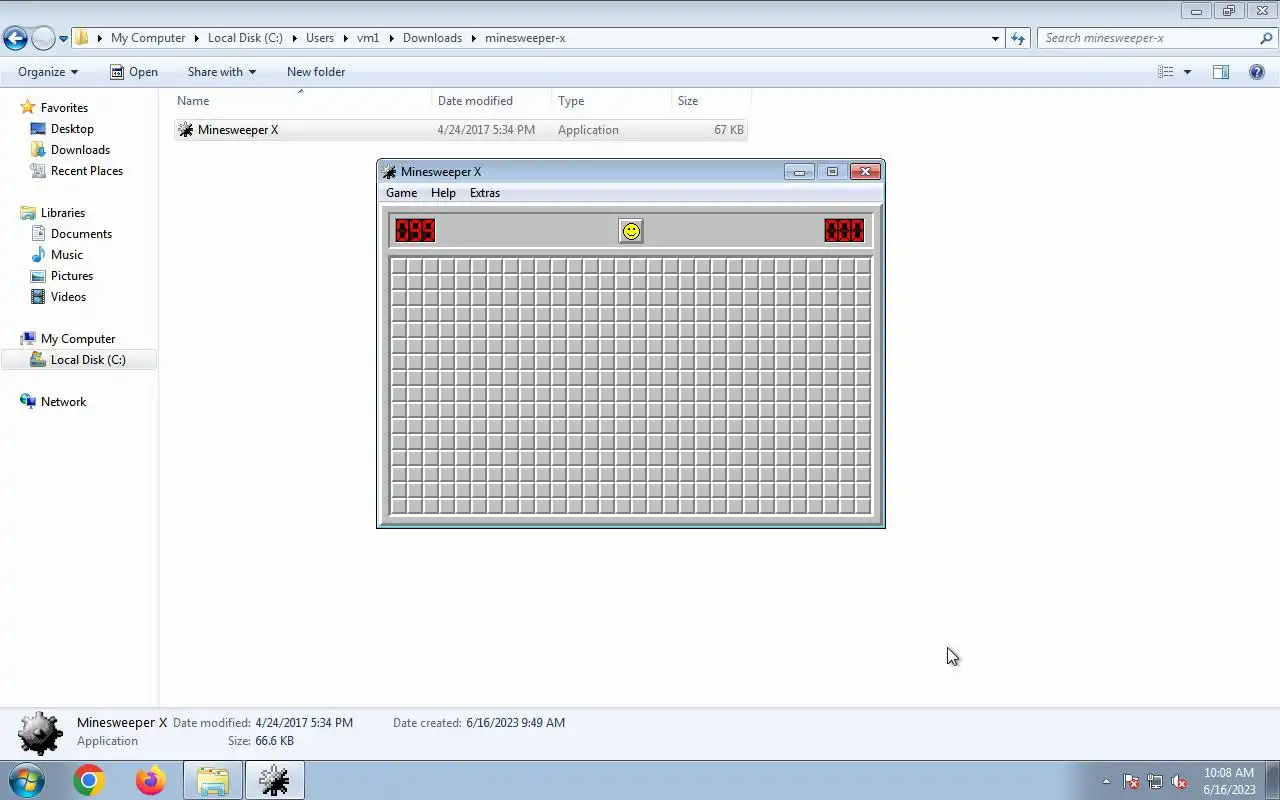Image resolution: width=1280 pixels, height=800 pixels.
Task: Select My Computer in the navigation pane
Action: point(78,339)
